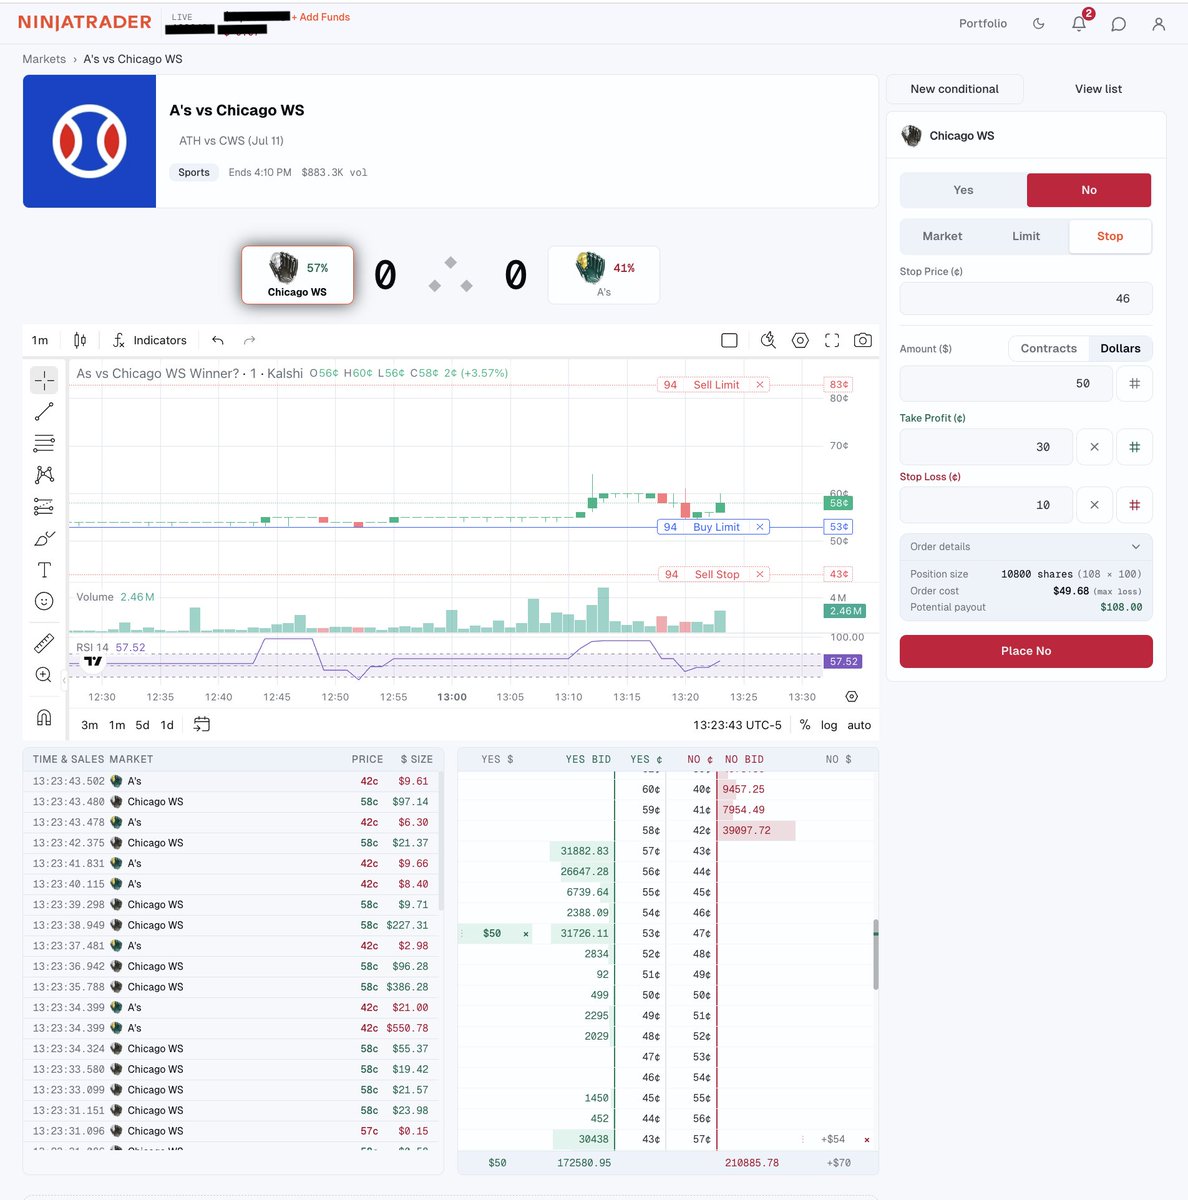
Task: Open the New conditional tab
Action: point(954,89)
